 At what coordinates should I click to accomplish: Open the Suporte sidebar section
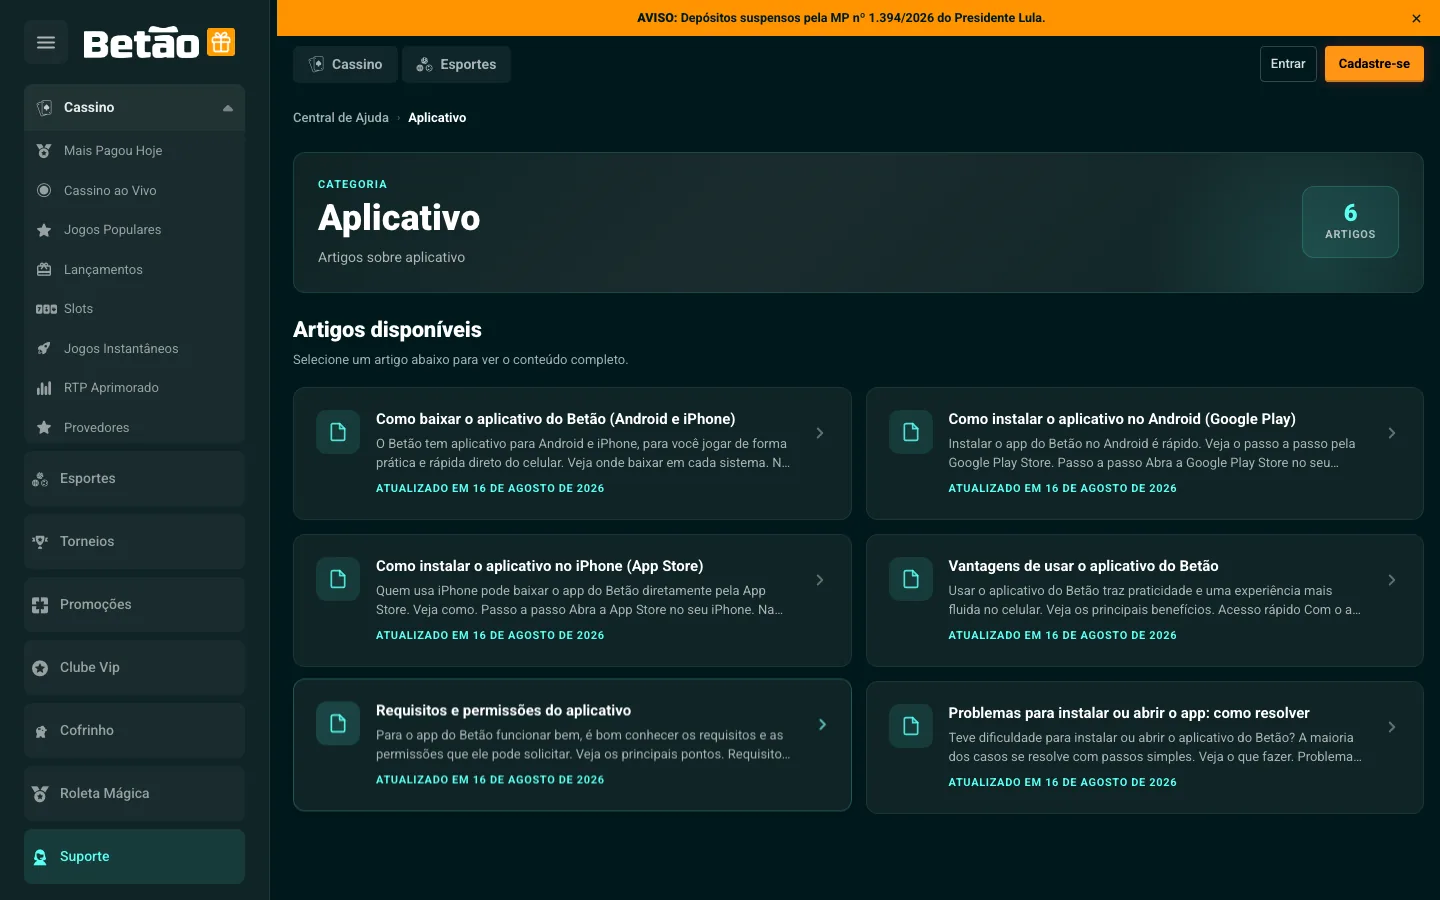pos(134,857)
